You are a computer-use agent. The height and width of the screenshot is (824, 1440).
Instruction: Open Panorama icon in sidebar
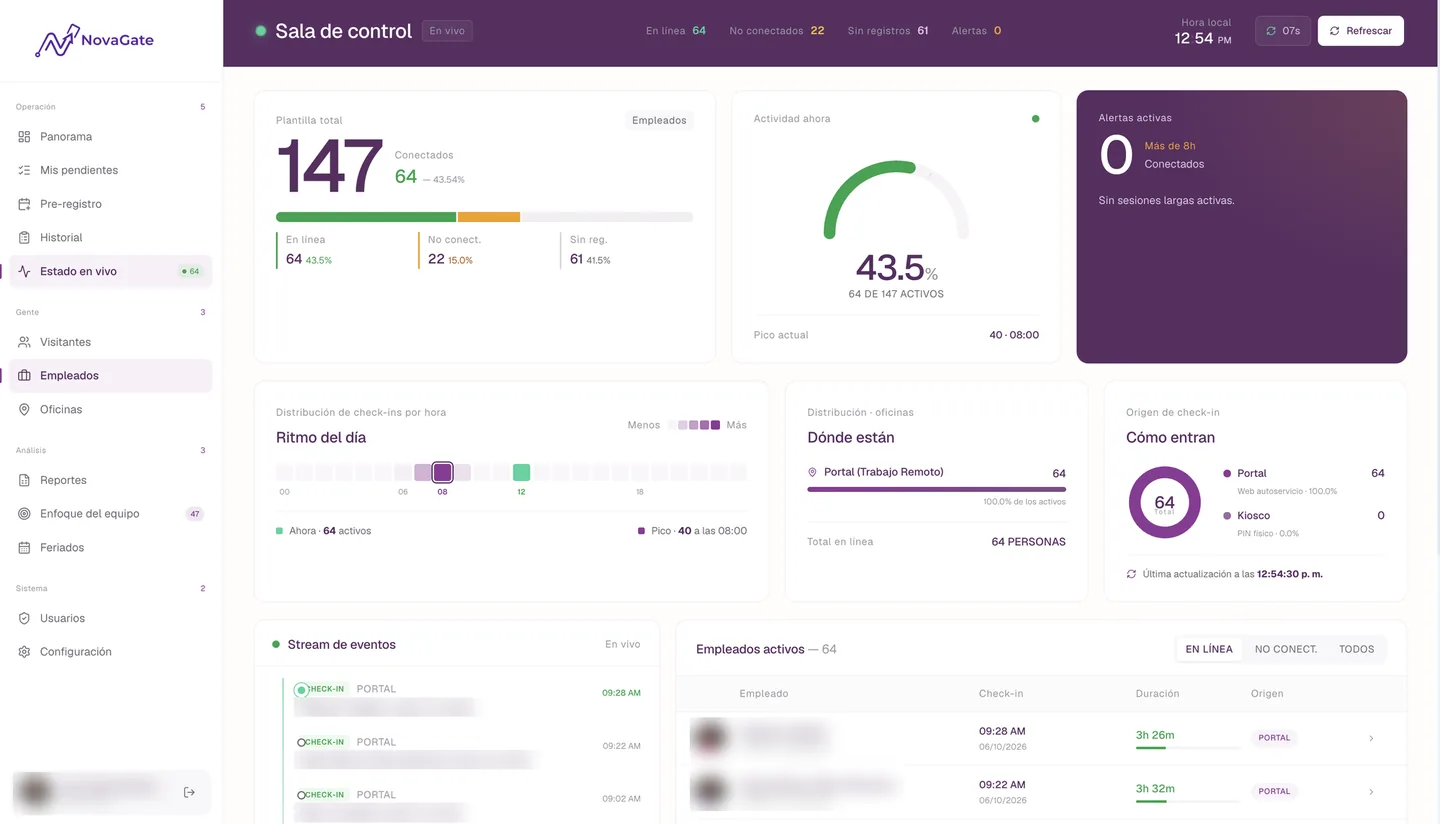(x=24, y=136)
